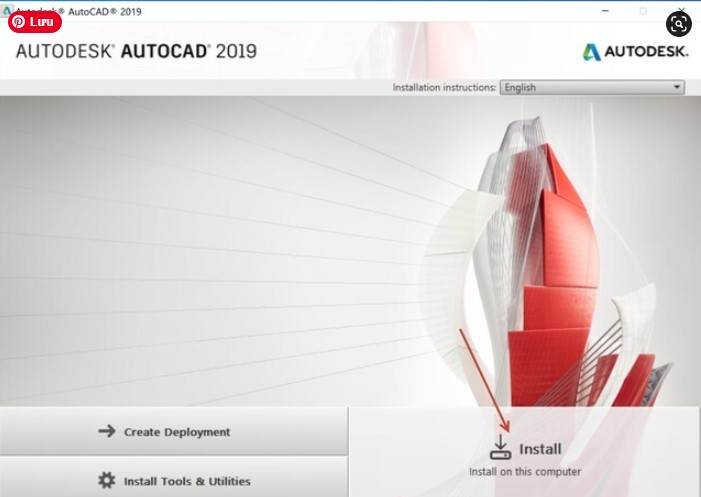The width and height of the screenshot is (701, 497).
Task: Open the Installation instructions language dropdown
Action: [592, 87]
